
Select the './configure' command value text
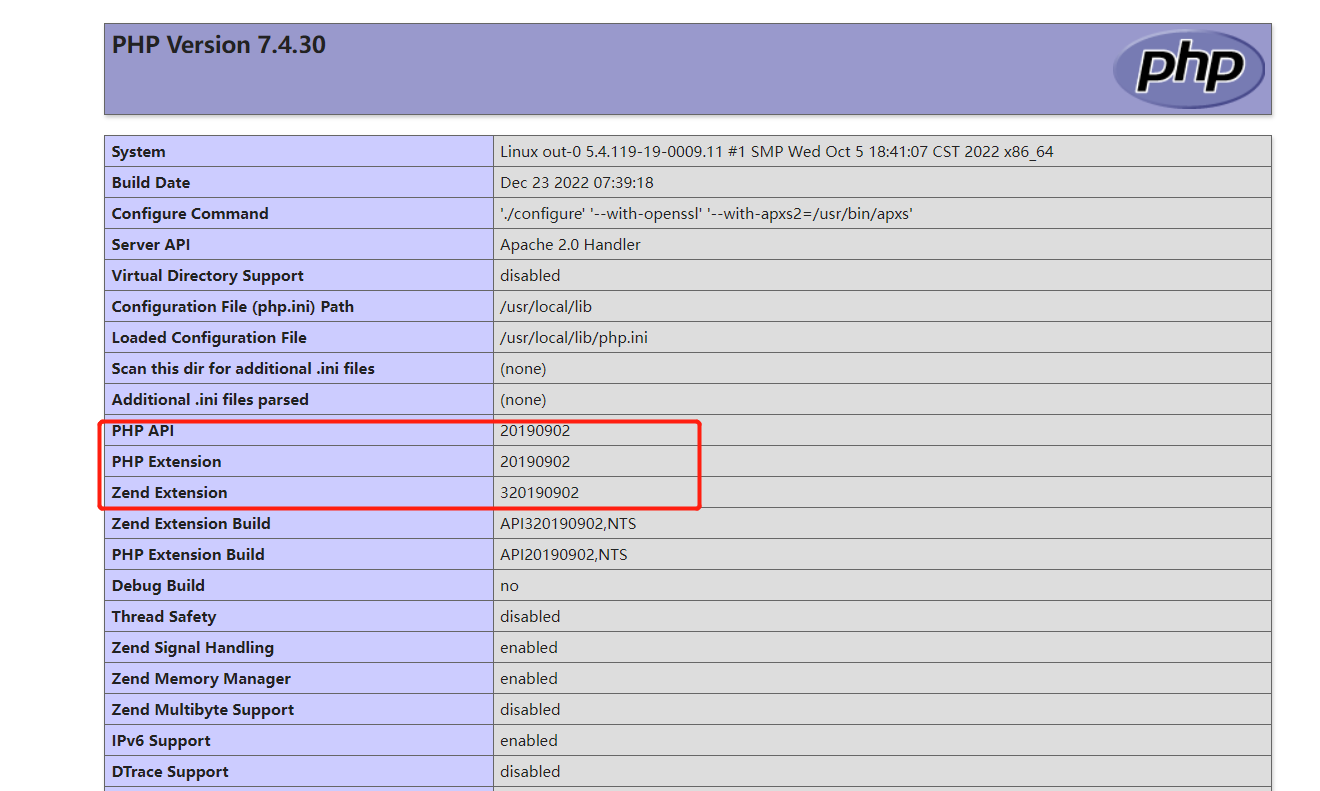pos(707,214)
